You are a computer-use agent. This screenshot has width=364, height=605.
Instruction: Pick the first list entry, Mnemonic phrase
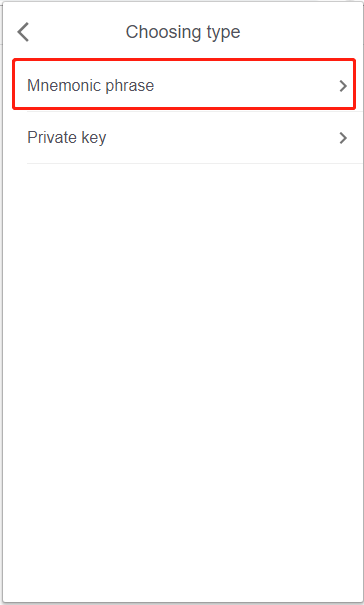[184, 84]
